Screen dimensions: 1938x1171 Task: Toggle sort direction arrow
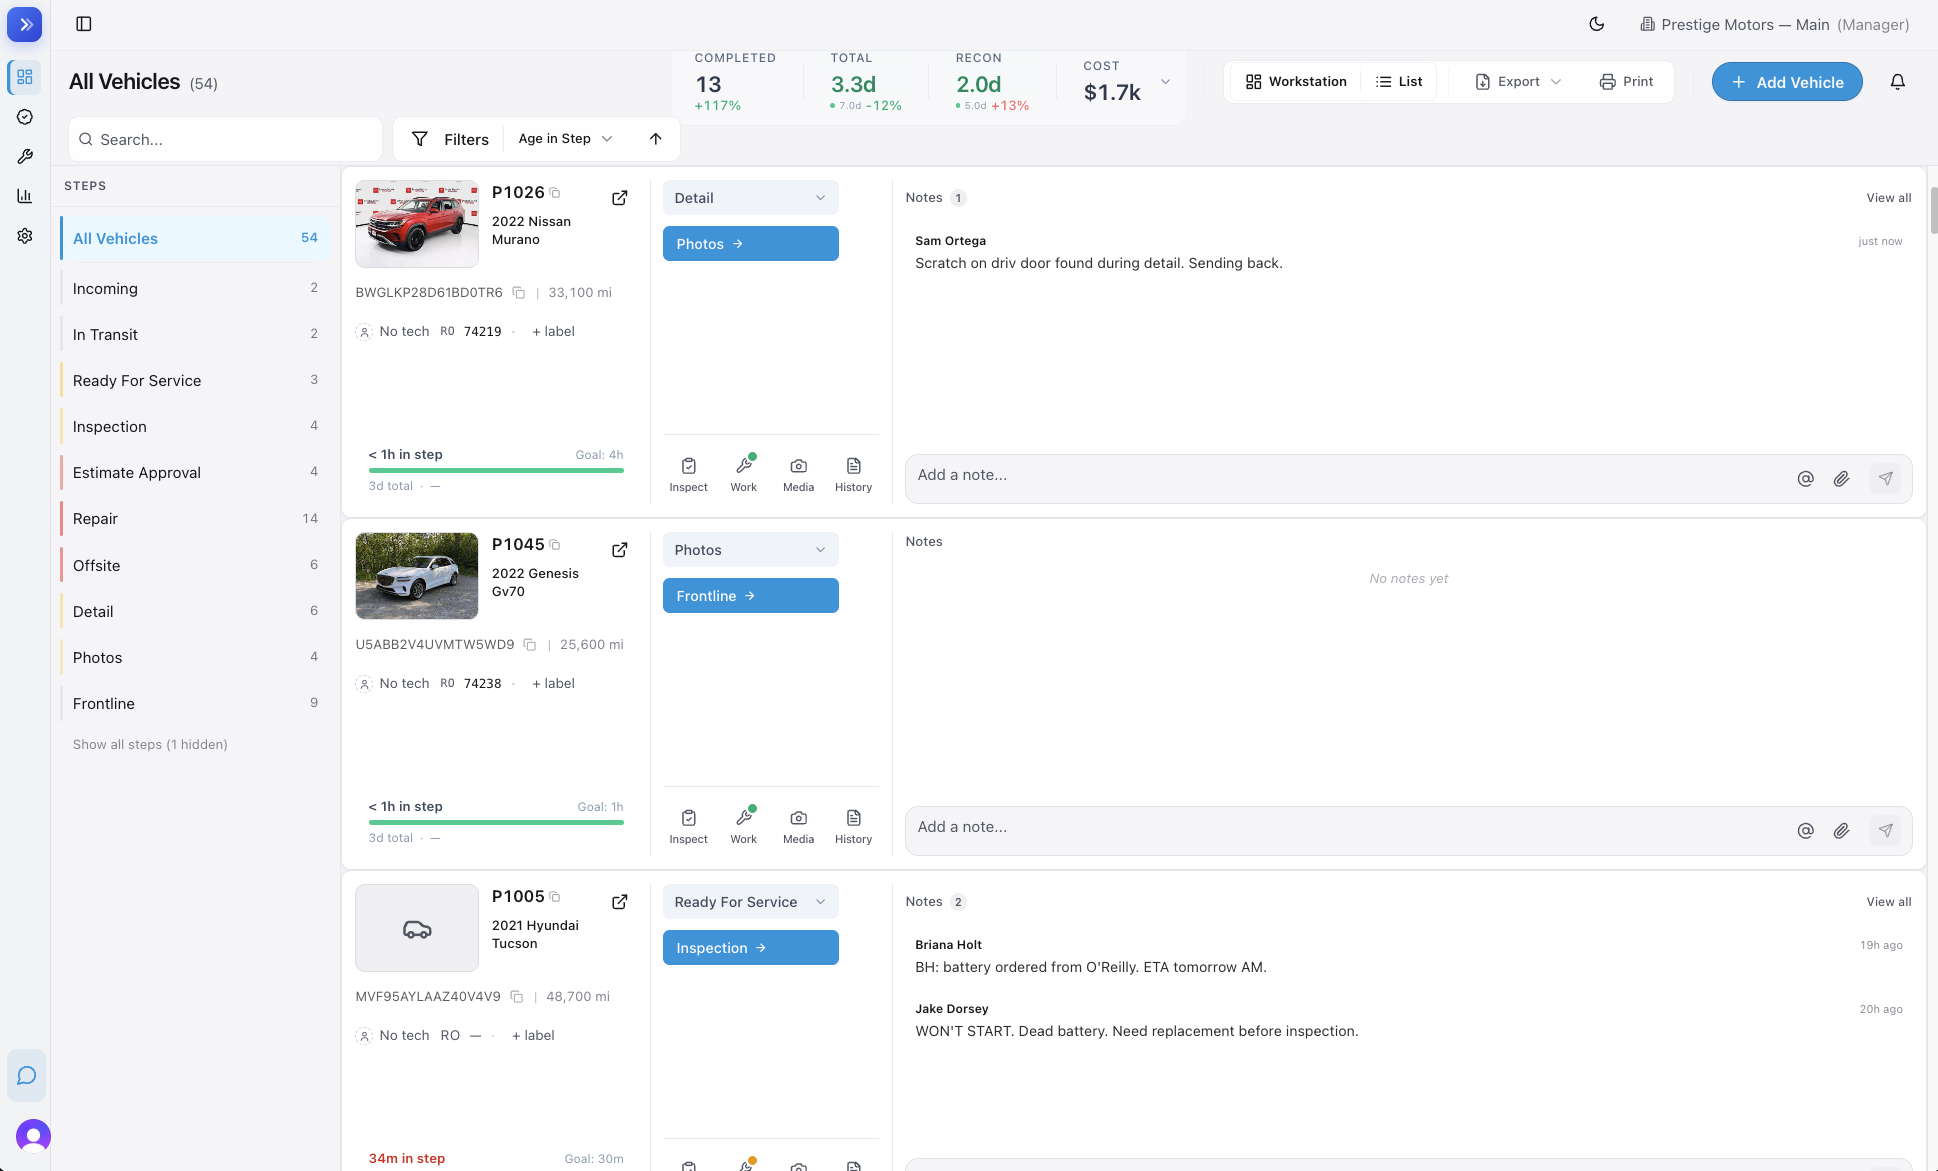point(656,139)
